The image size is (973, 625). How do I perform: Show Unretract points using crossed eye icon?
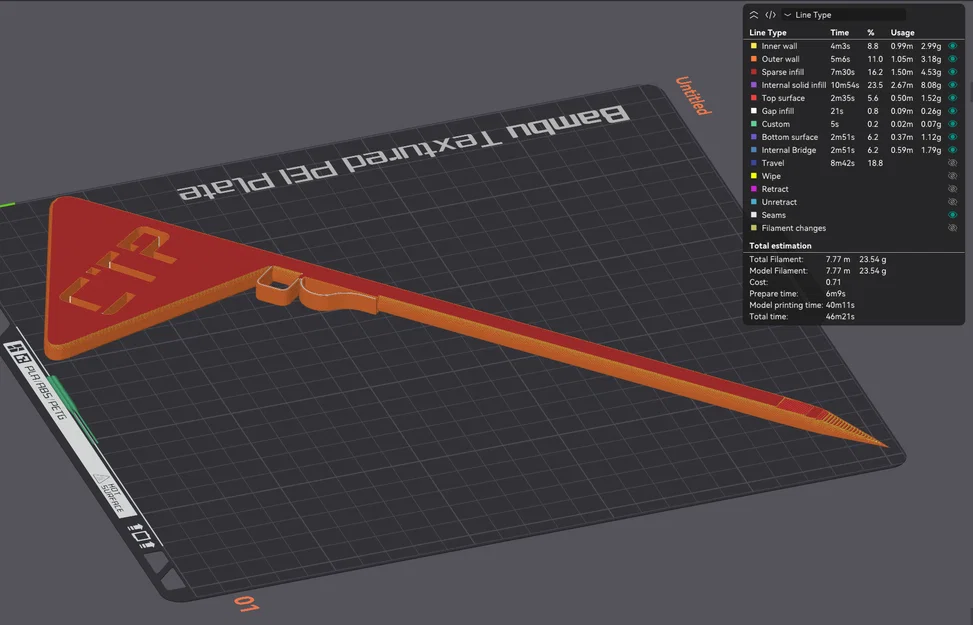[953, 202]
